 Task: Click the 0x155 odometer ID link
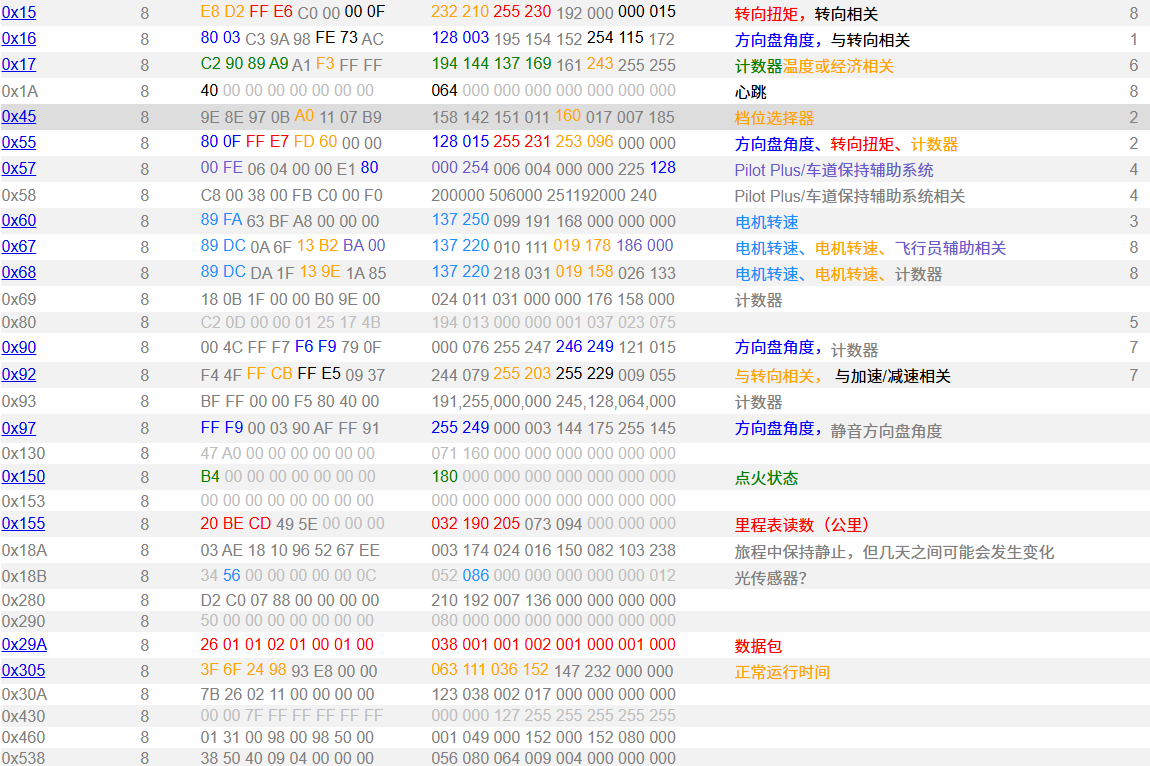click(x=23, y=524)
